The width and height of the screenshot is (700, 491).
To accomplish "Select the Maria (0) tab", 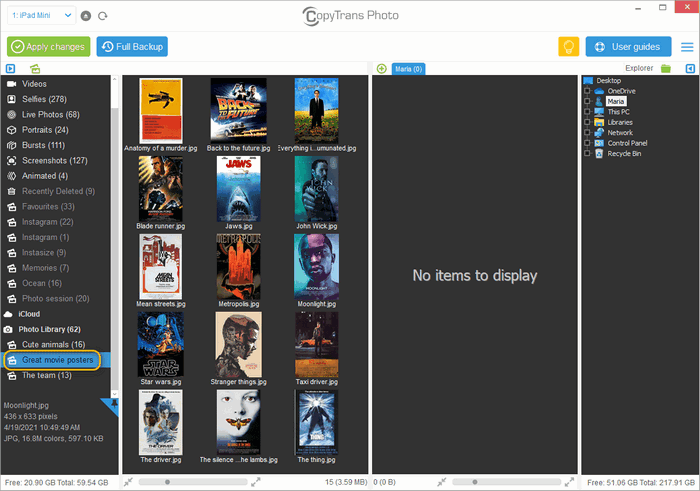I will click(408, 69).
